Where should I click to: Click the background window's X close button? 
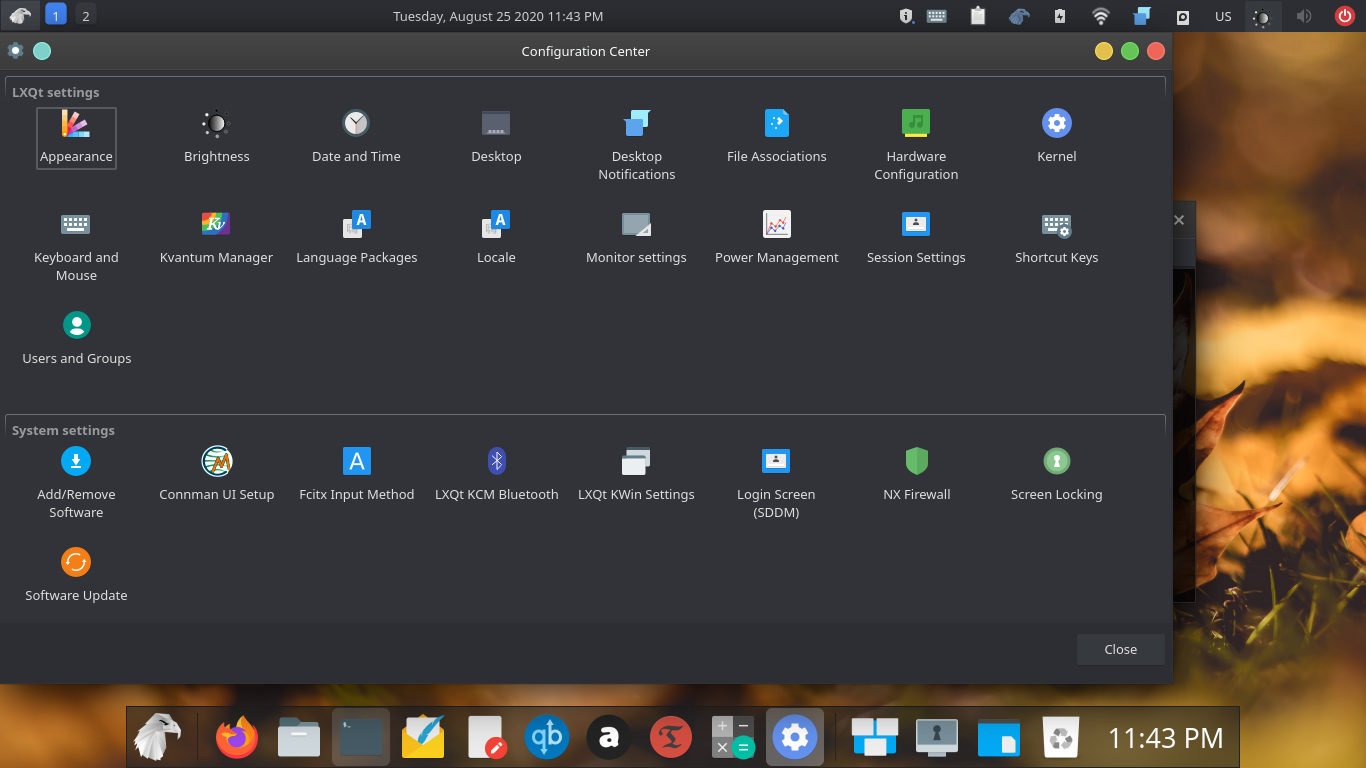pyautogui.click(x=1179, y=220)
